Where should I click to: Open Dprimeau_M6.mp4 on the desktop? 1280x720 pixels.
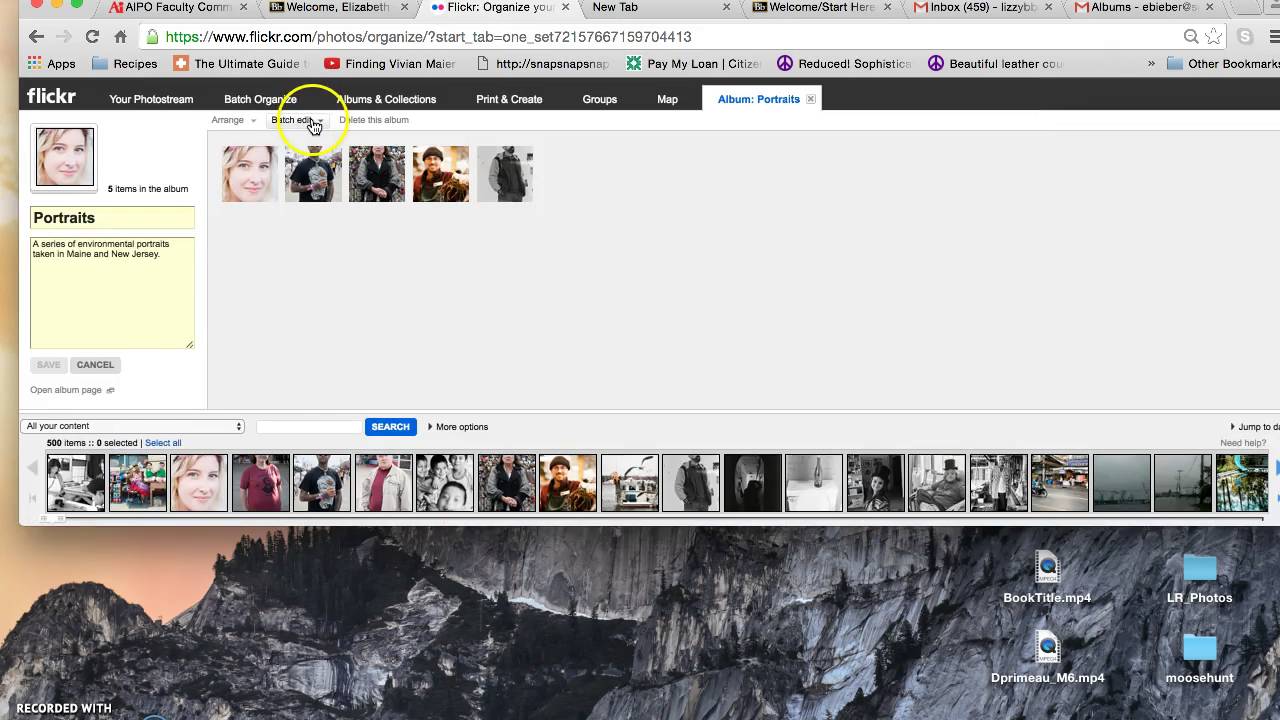pos(1047,657)
